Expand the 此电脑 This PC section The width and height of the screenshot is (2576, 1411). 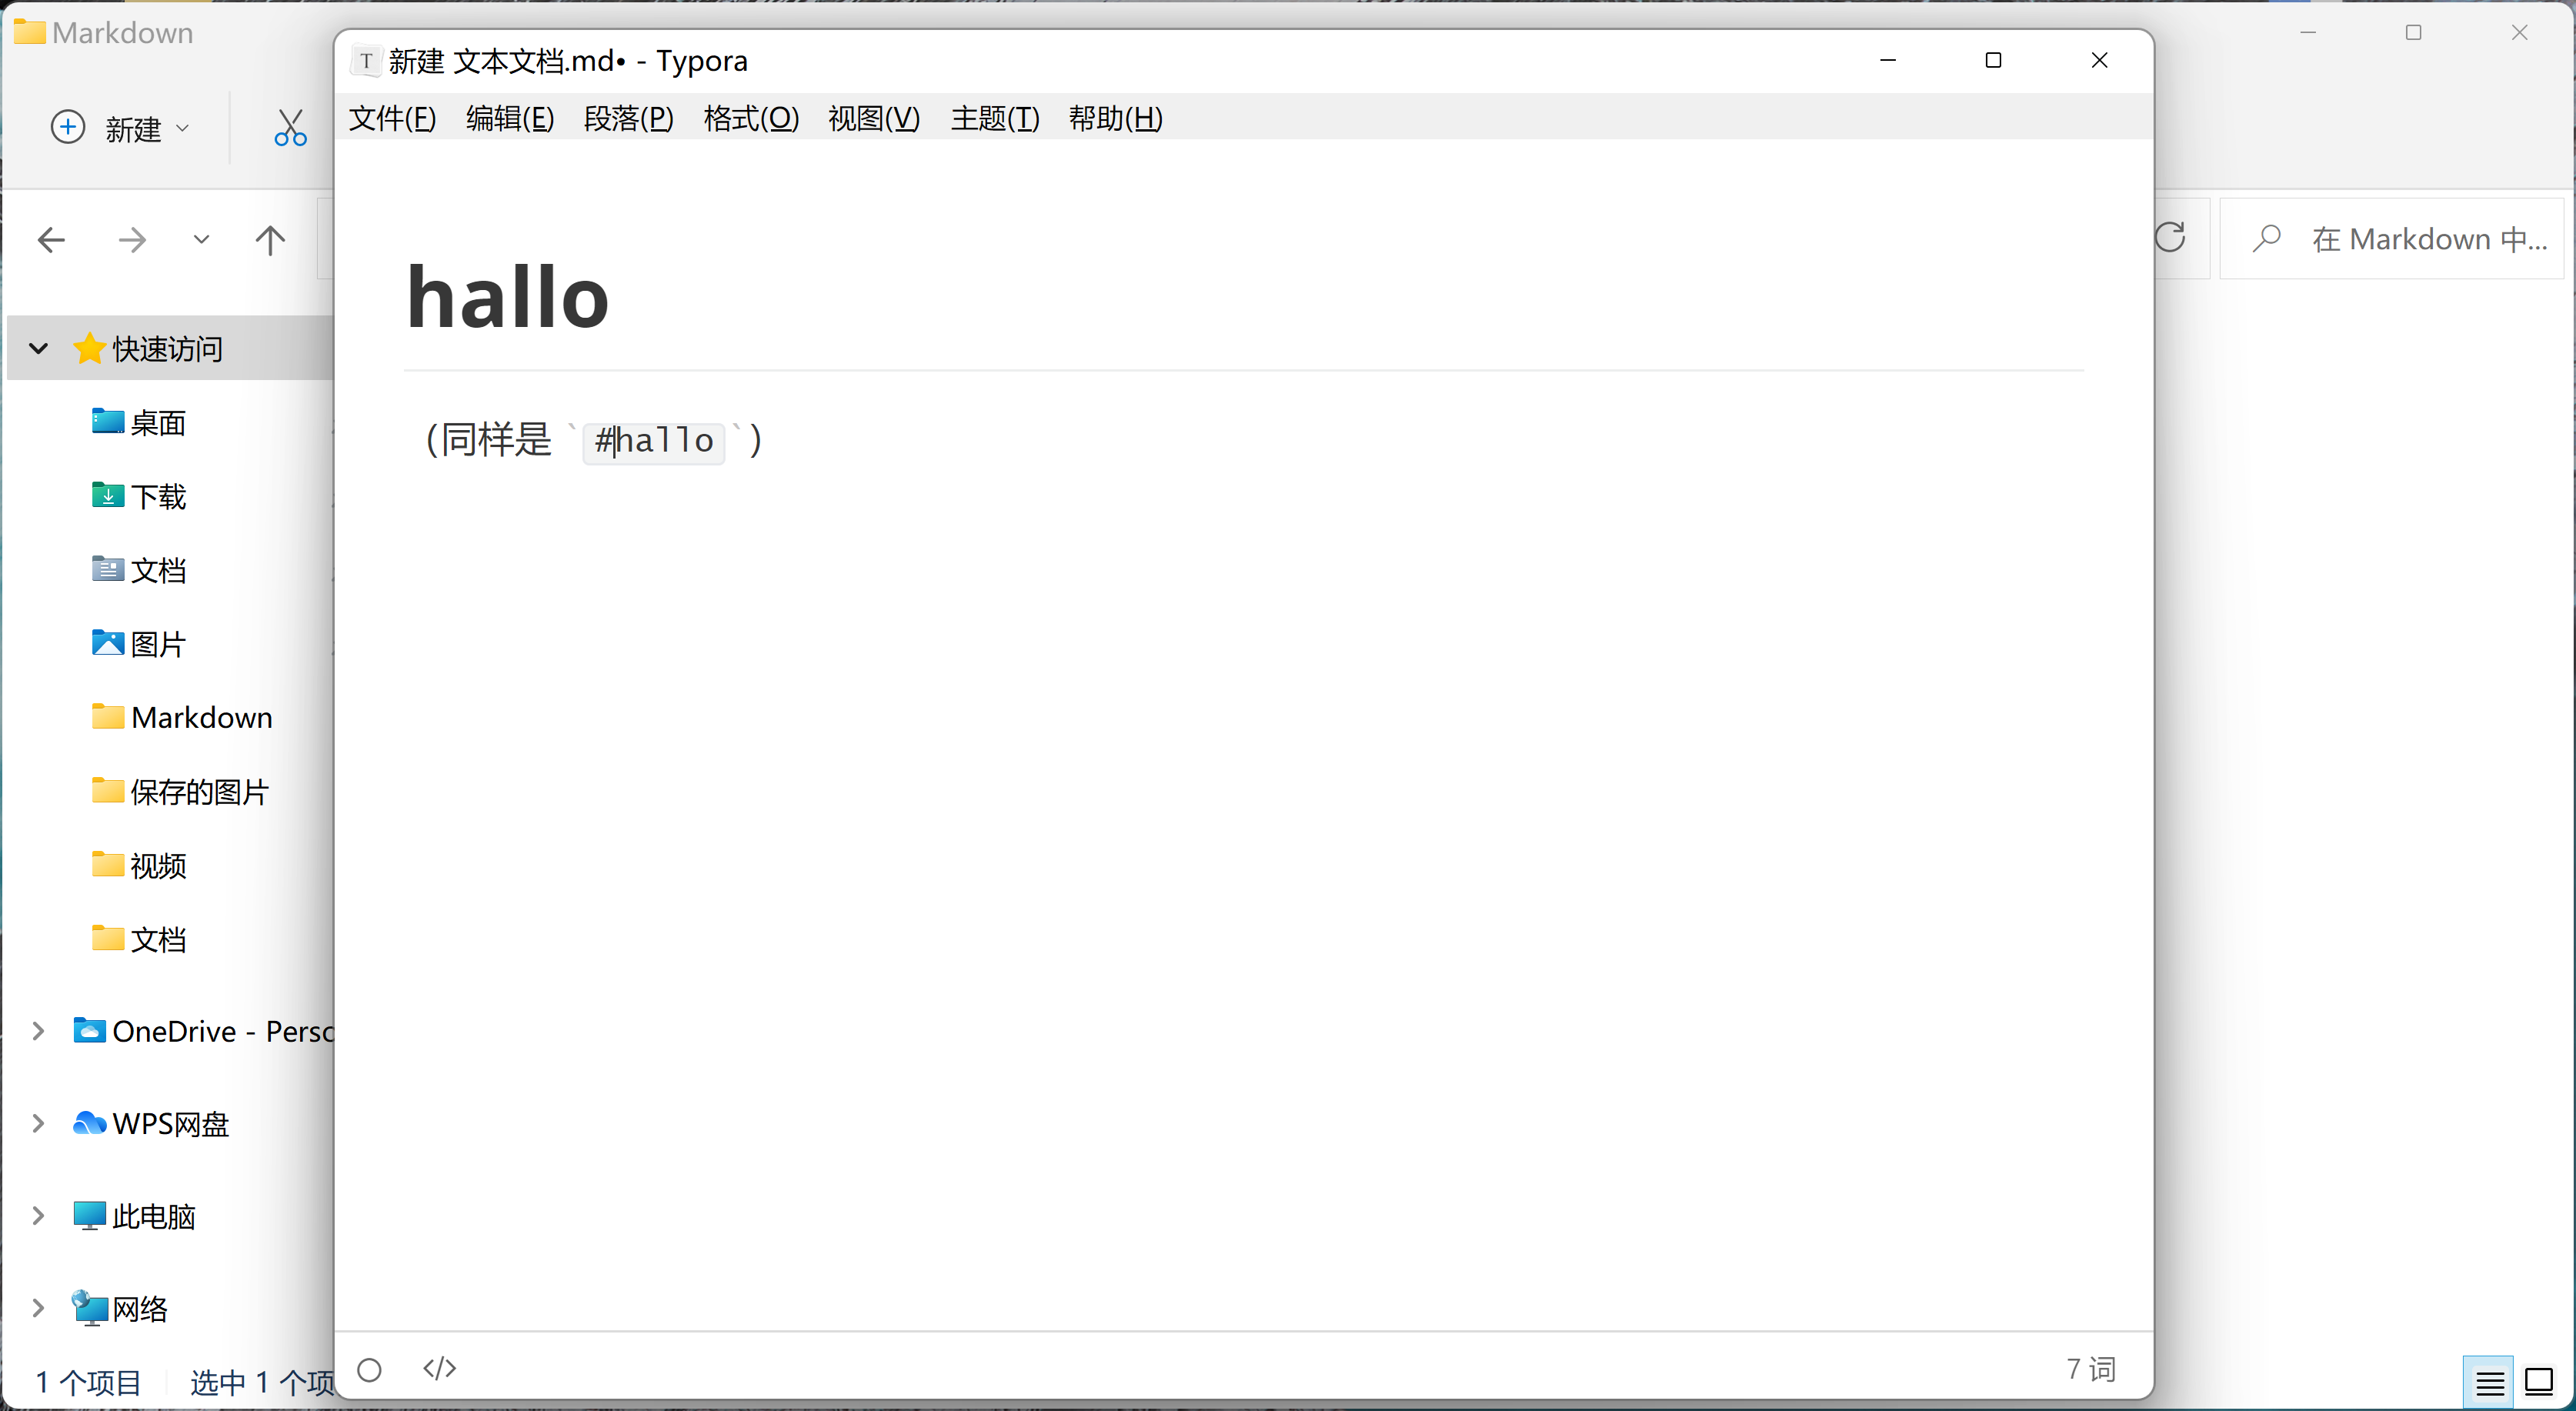pyautogui.click(x=38, y=1215)
